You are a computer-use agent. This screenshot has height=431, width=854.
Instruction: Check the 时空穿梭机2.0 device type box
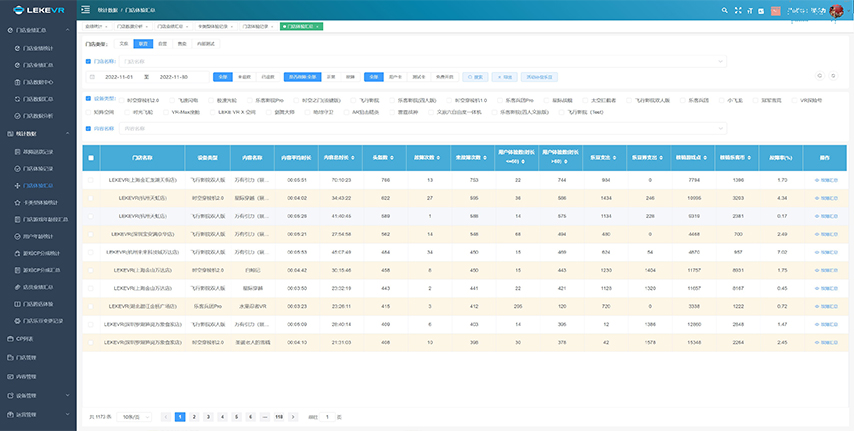click(x=120, y=100)
